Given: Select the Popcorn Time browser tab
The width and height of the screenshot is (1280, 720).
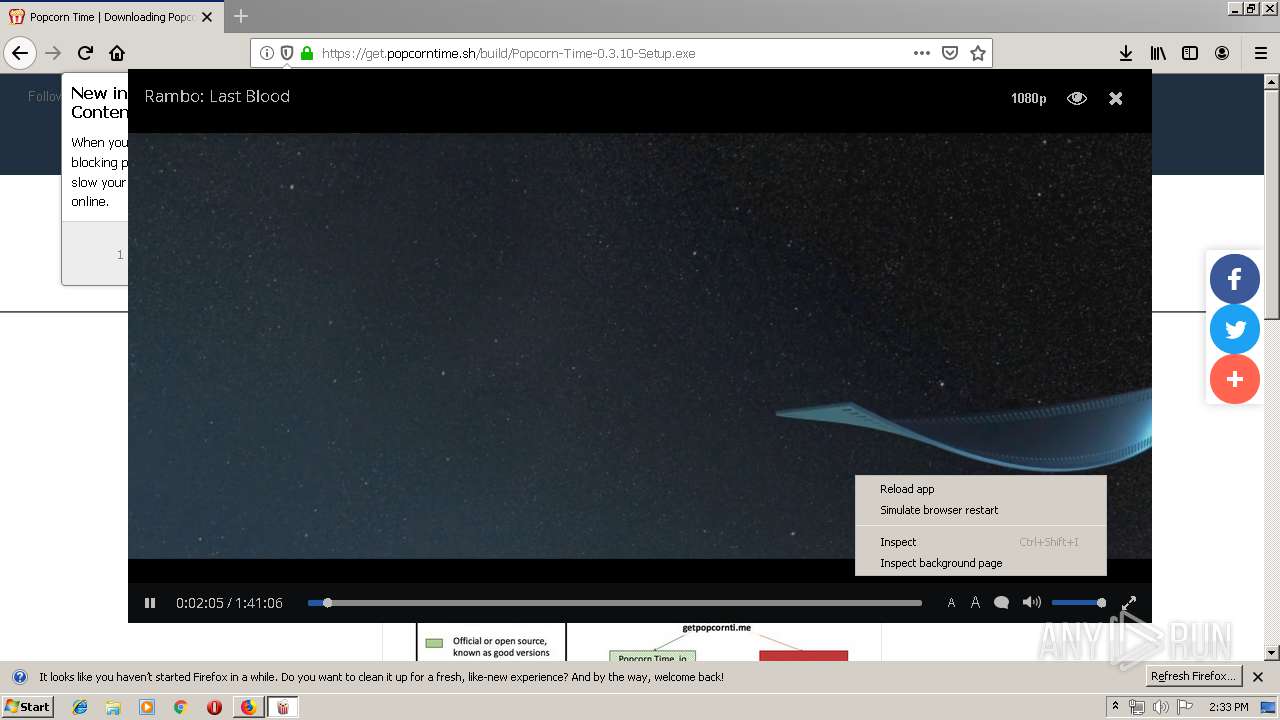Looking at the screenshot, I should (x=112, y=17).
